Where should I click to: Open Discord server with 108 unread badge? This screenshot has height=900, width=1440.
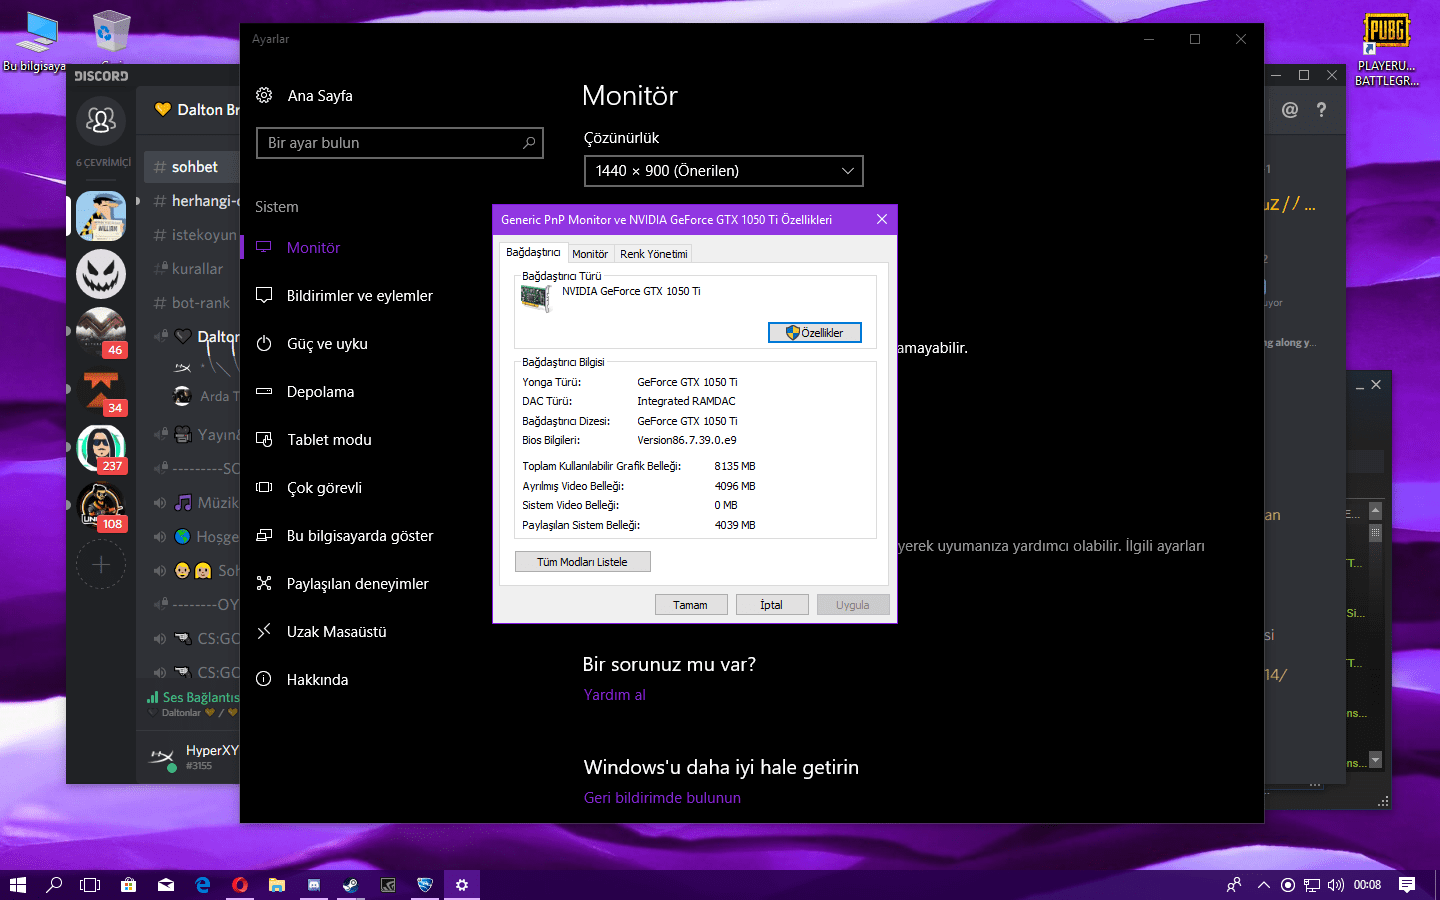[x=101, y=506]
